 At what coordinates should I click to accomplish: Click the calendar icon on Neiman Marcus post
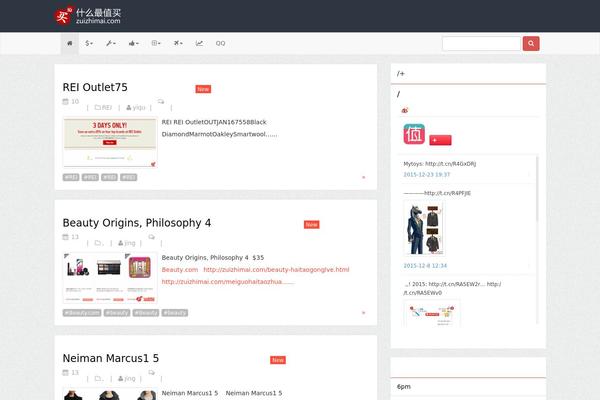(65, 372)
